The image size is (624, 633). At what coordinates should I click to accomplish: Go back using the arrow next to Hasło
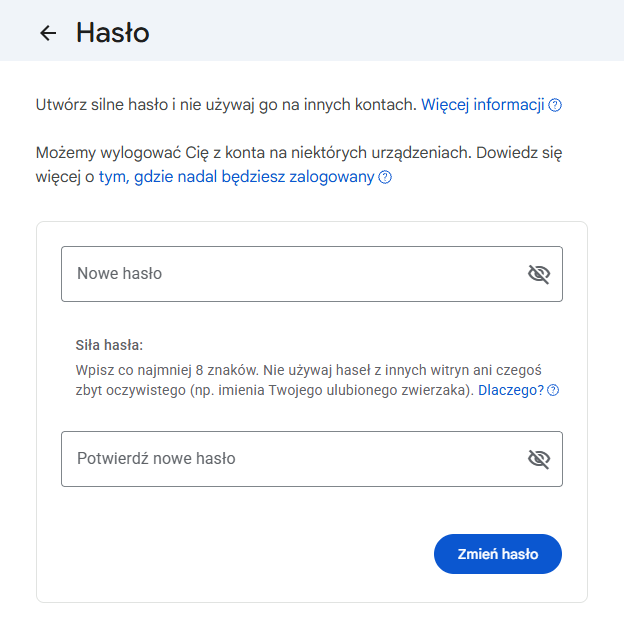click(x=48, y=33)
